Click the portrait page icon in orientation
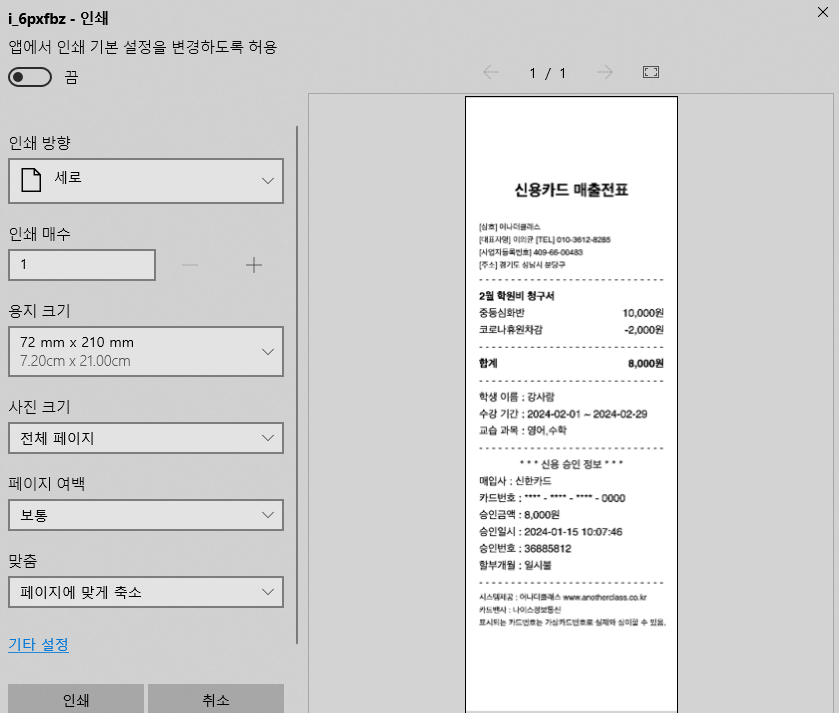The width and height of the screenshot is (839, 713). coord(30,180)
